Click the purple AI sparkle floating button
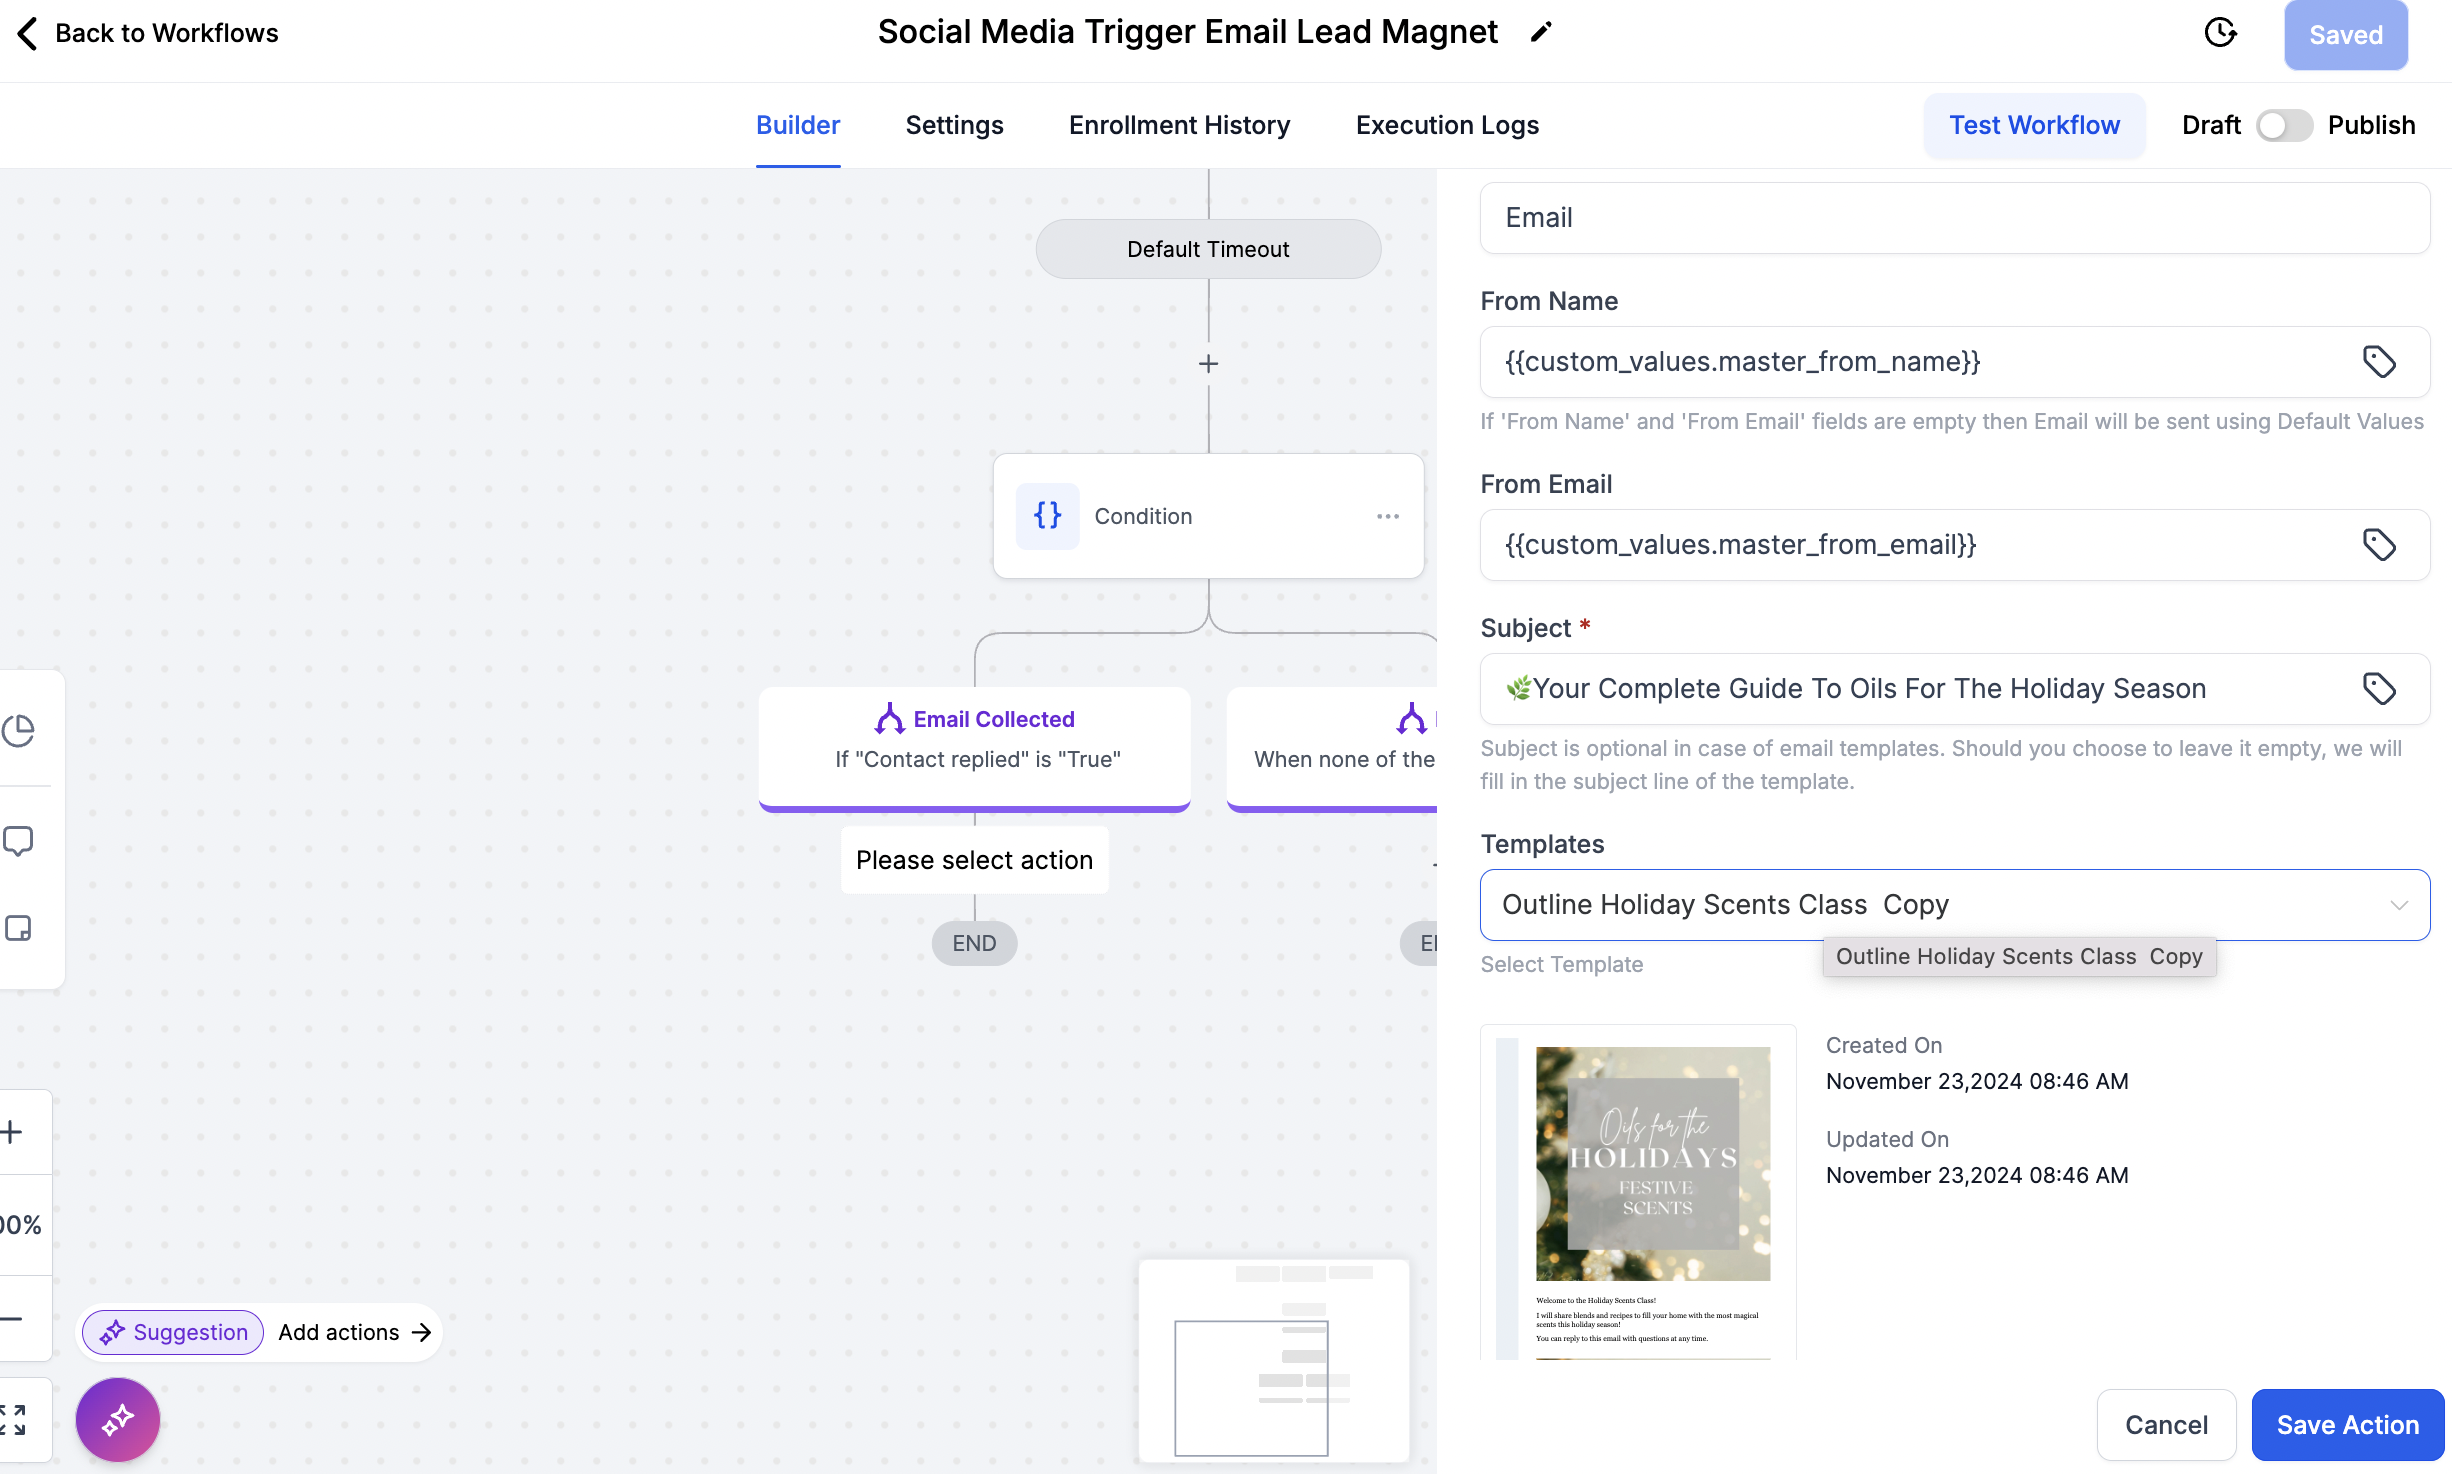Image resolution: width=2452 pixels, height=1474 pixels. click(x=118, y=1419)
